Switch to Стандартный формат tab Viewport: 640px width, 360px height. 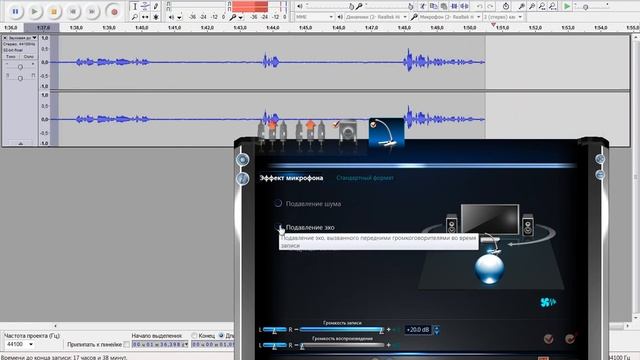(365, 178)
